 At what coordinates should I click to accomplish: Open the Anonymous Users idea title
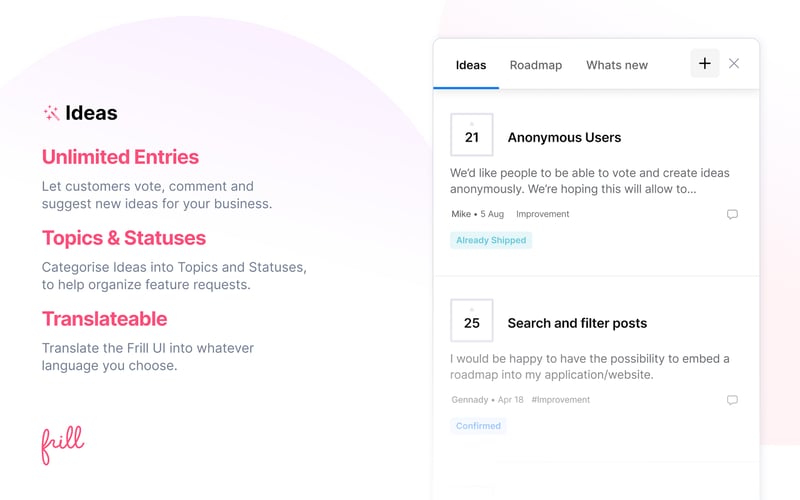pos(564,138)
